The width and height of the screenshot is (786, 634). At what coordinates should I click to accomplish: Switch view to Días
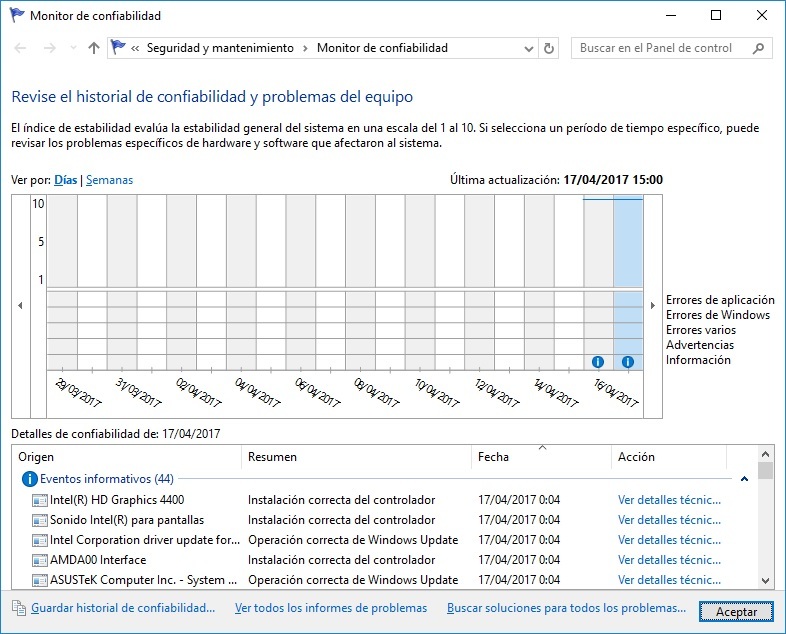click(65, 180)
